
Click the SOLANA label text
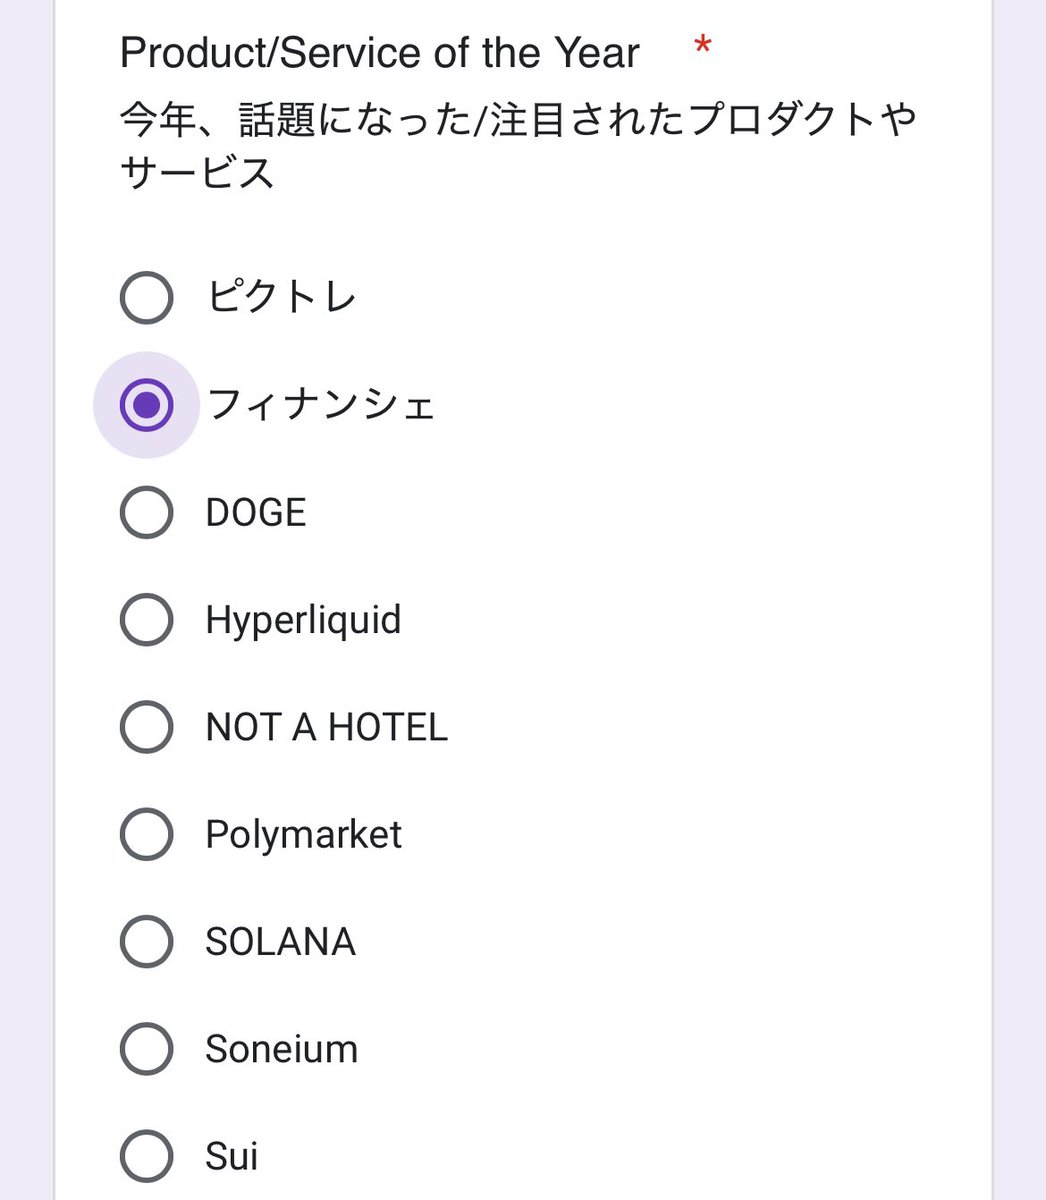(x=281, y=942)
